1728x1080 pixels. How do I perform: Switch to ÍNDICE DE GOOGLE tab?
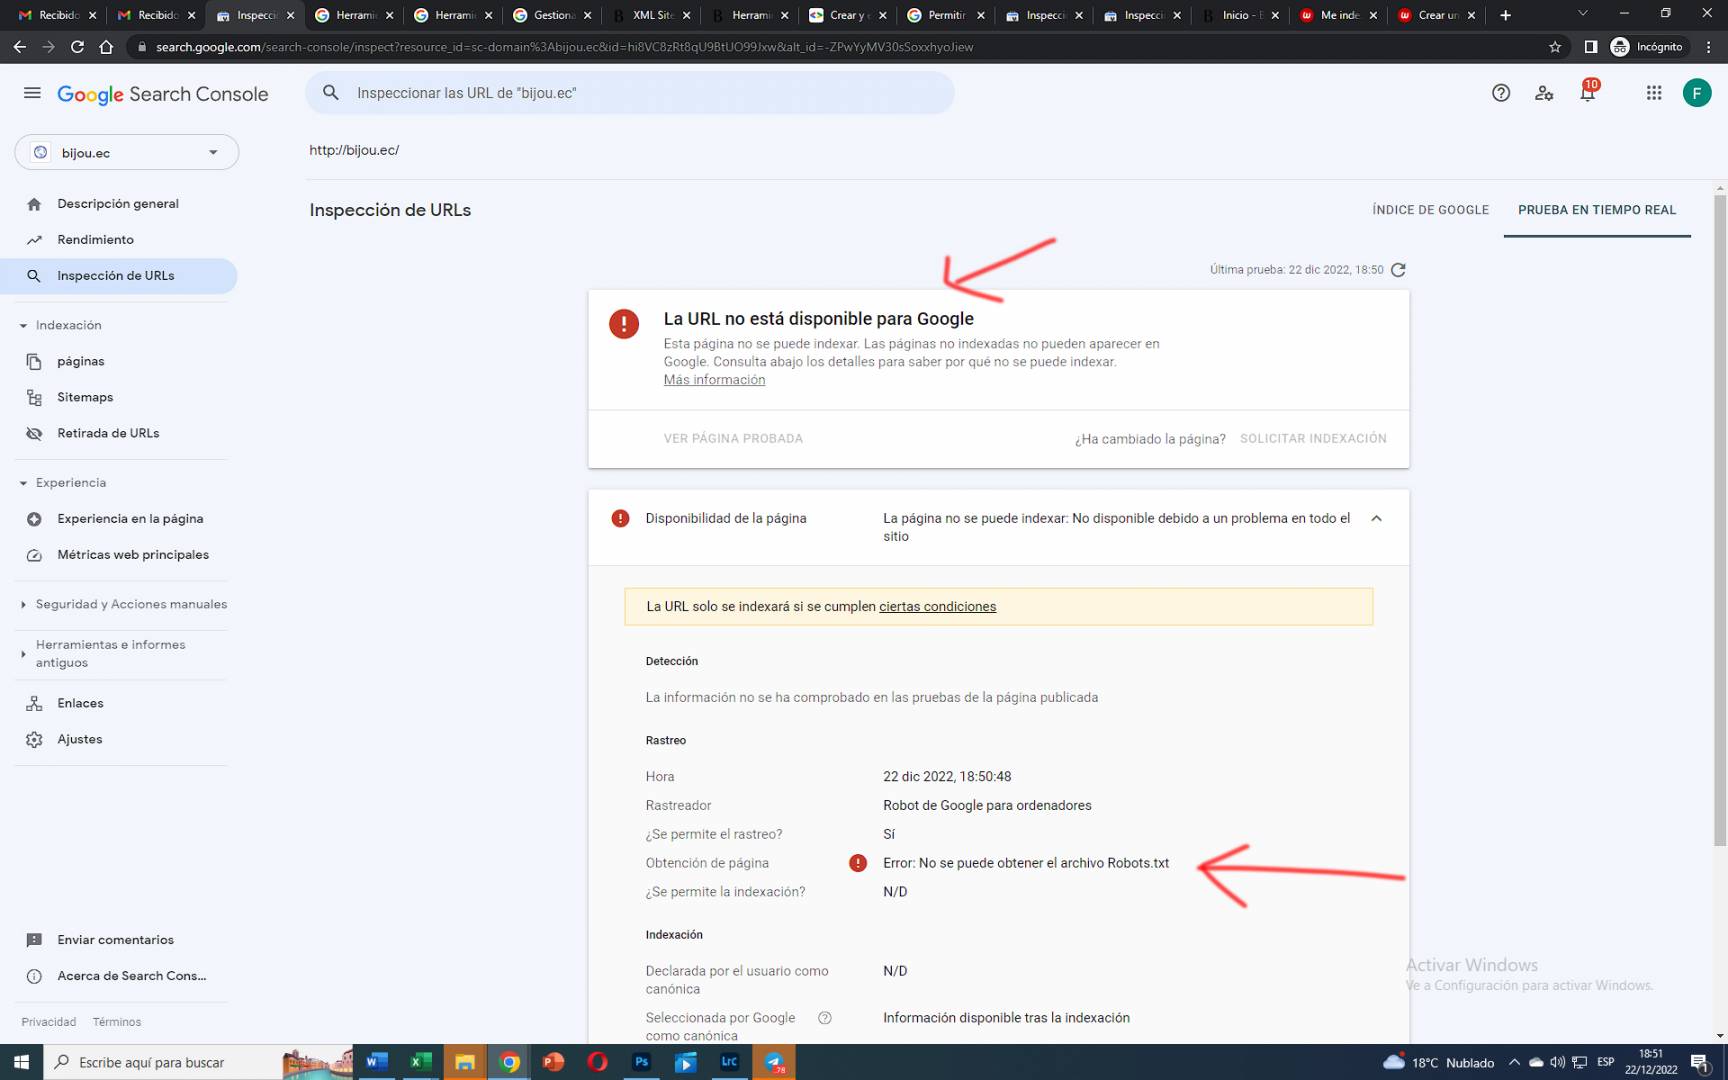(x=1430, y=210)
